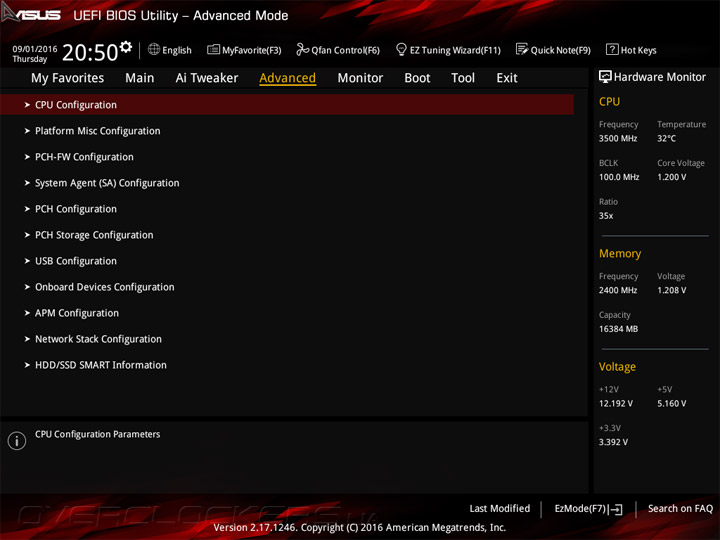
Task: Switch to EzMode(F7)
Action: tap(588, 509)
